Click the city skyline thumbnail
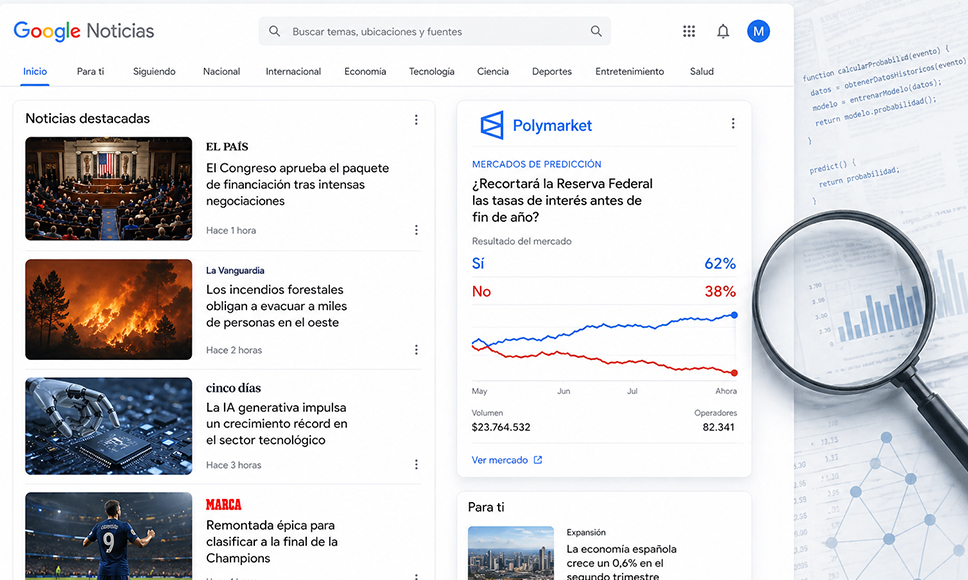 [511, 553]
